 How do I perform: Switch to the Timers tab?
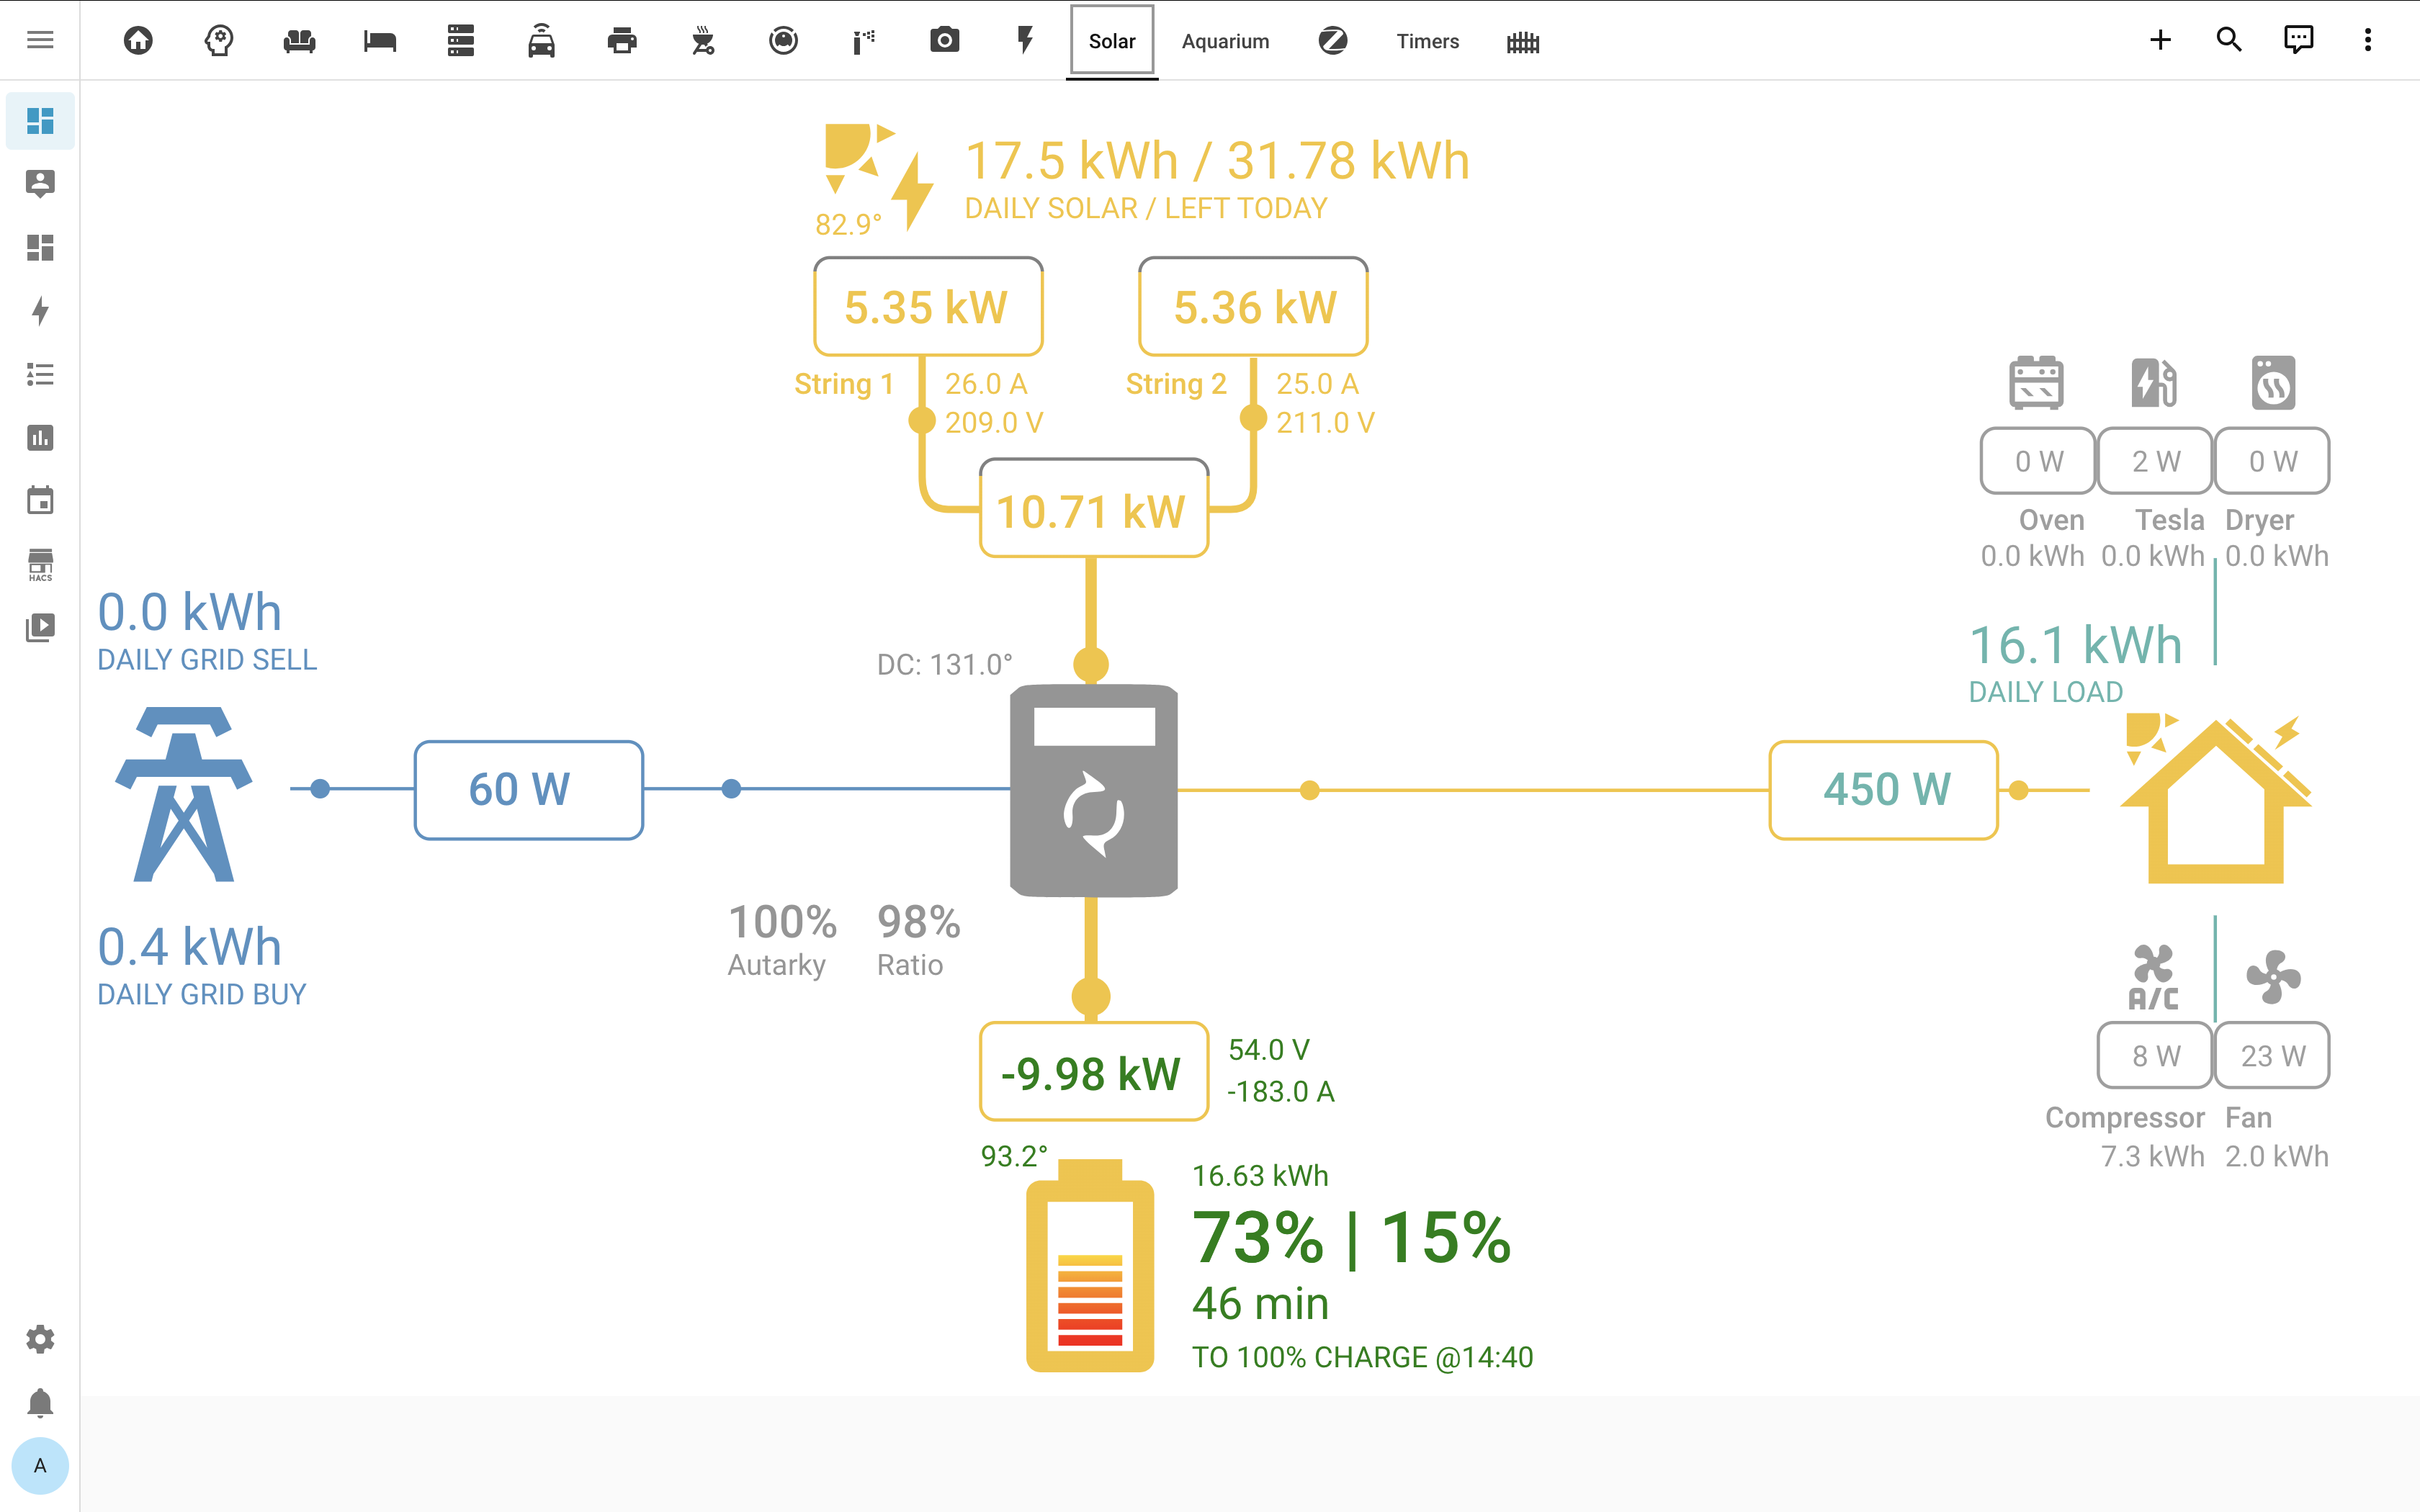coord(1427,41)
